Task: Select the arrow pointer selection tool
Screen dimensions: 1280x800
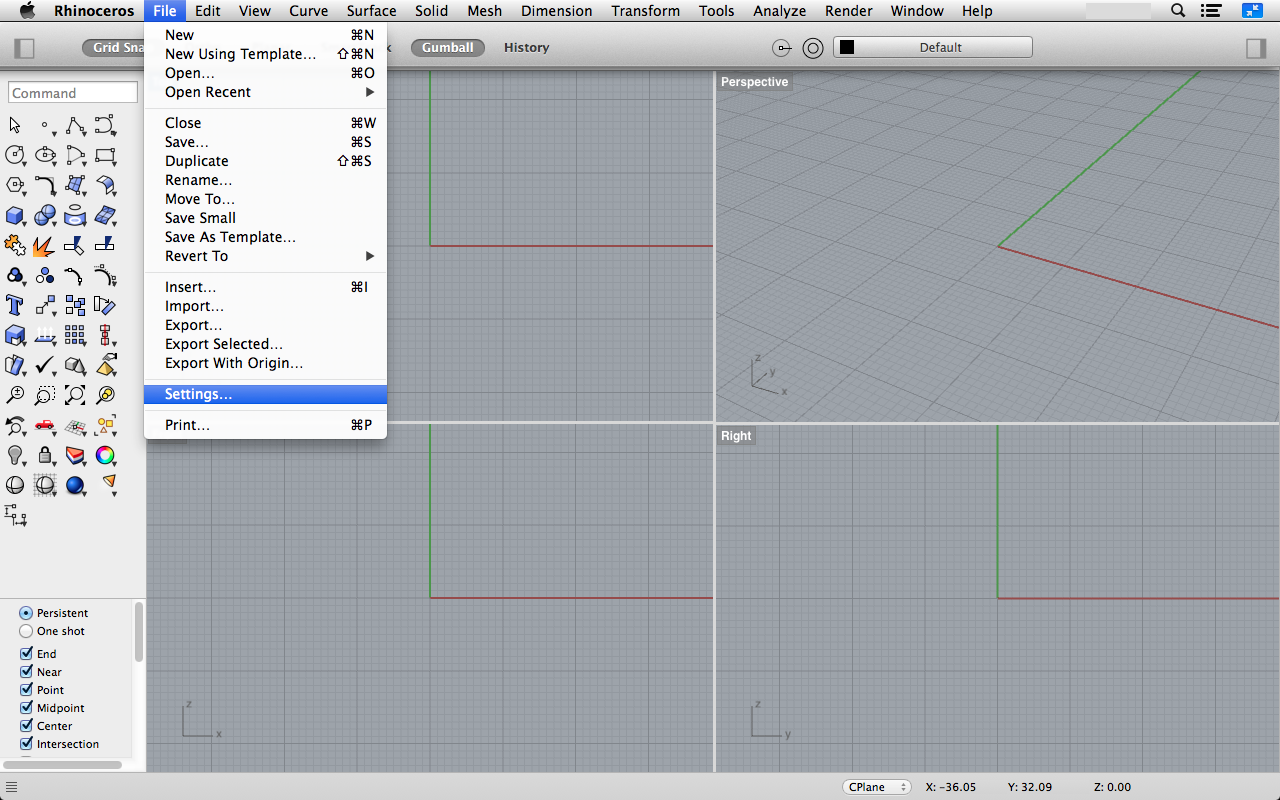Action: (x=15, y=125)
